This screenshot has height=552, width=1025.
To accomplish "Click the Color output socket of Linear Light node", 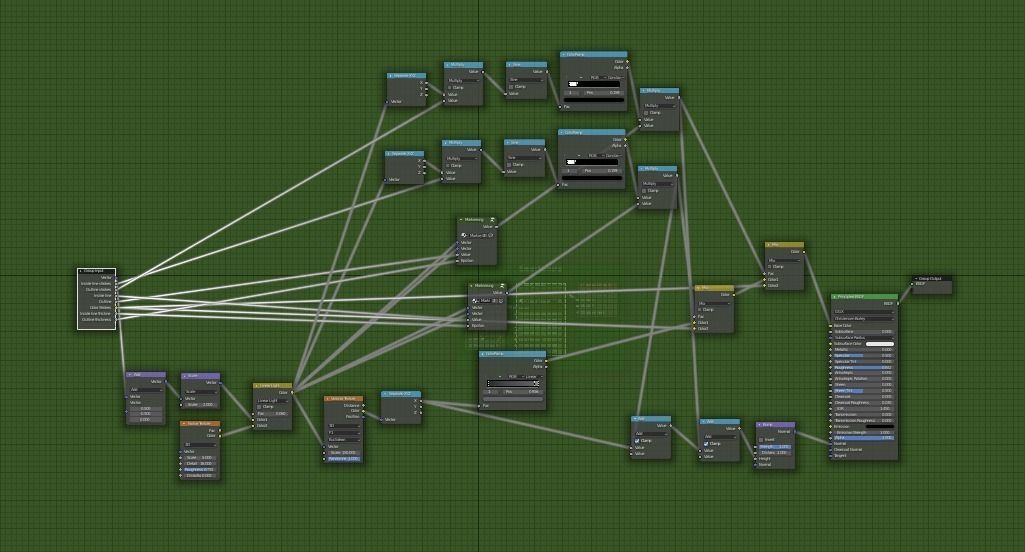I will (x=292, y=392).
